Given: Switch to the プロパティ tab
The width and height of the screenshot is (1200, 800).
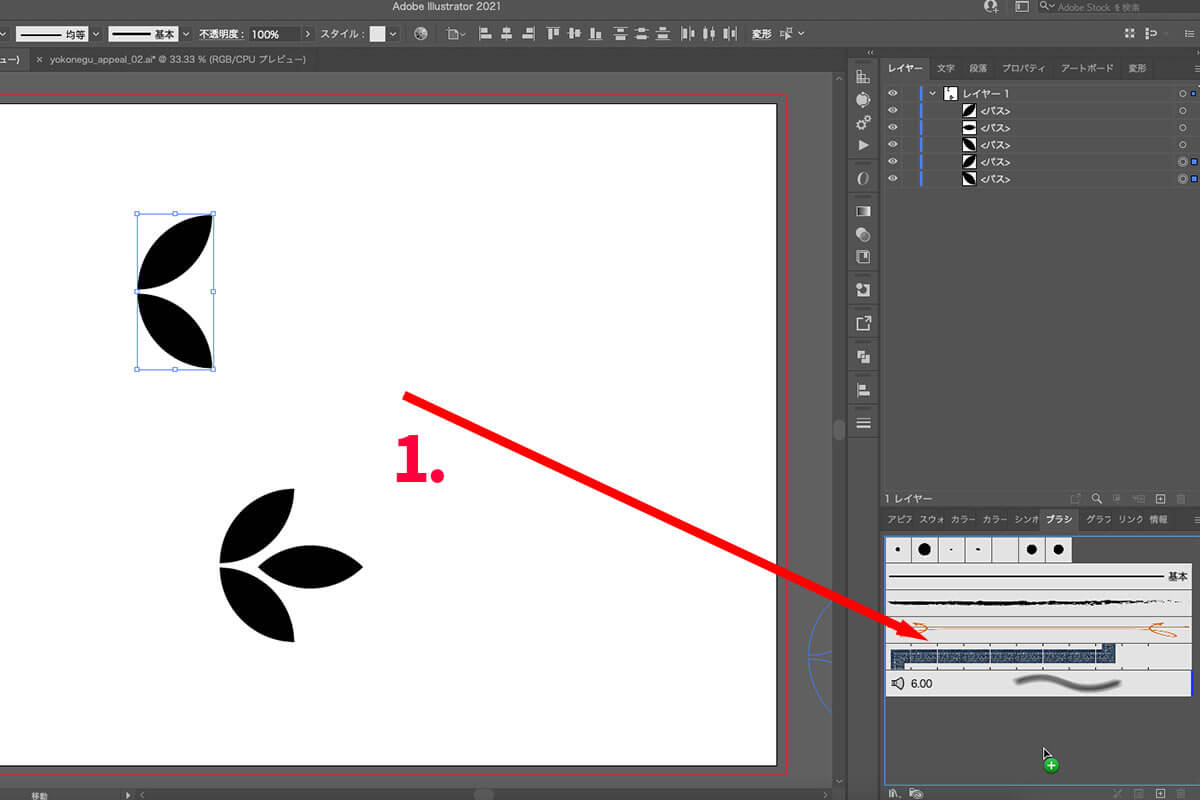Looking at the screenshot, I should 1024,68.
